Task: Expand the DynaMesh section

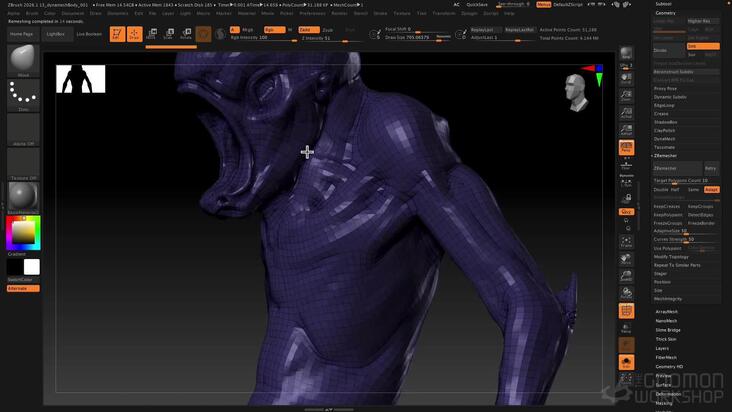Action: click(x=664, y=139)
